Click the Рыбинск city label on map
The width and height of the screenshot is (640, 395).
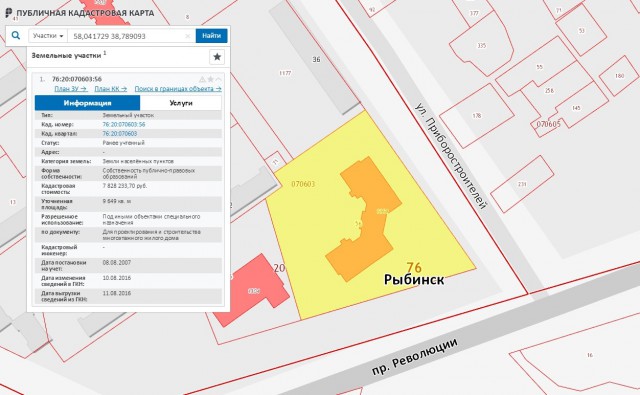pos(414,280)
